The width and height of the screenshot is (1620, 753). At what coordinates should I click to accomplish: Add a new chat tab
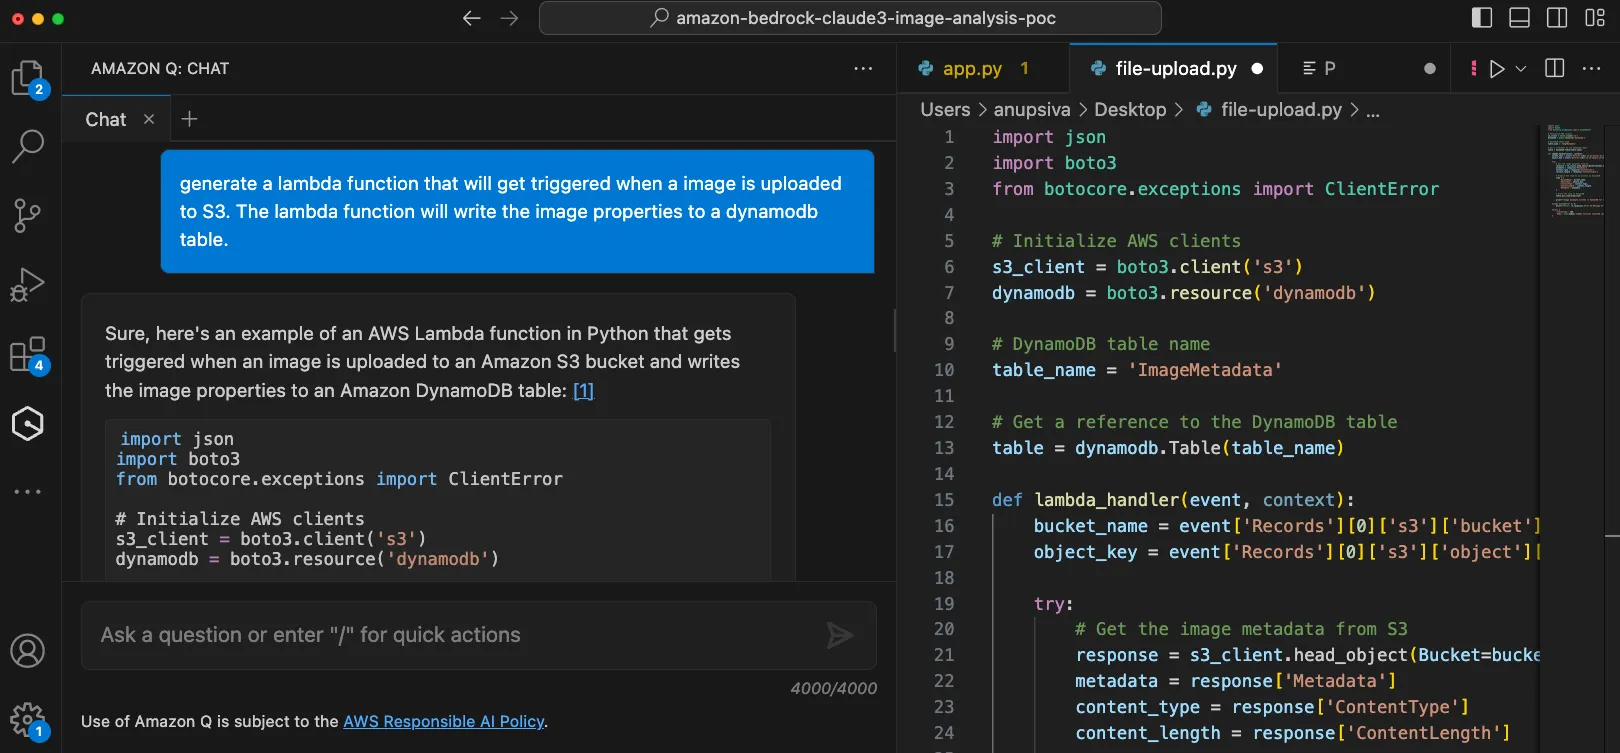click(189, 119)
